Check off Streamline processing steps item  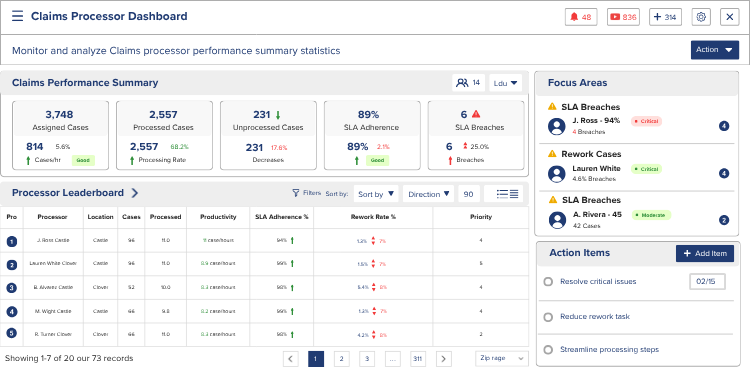click(548, 349)
